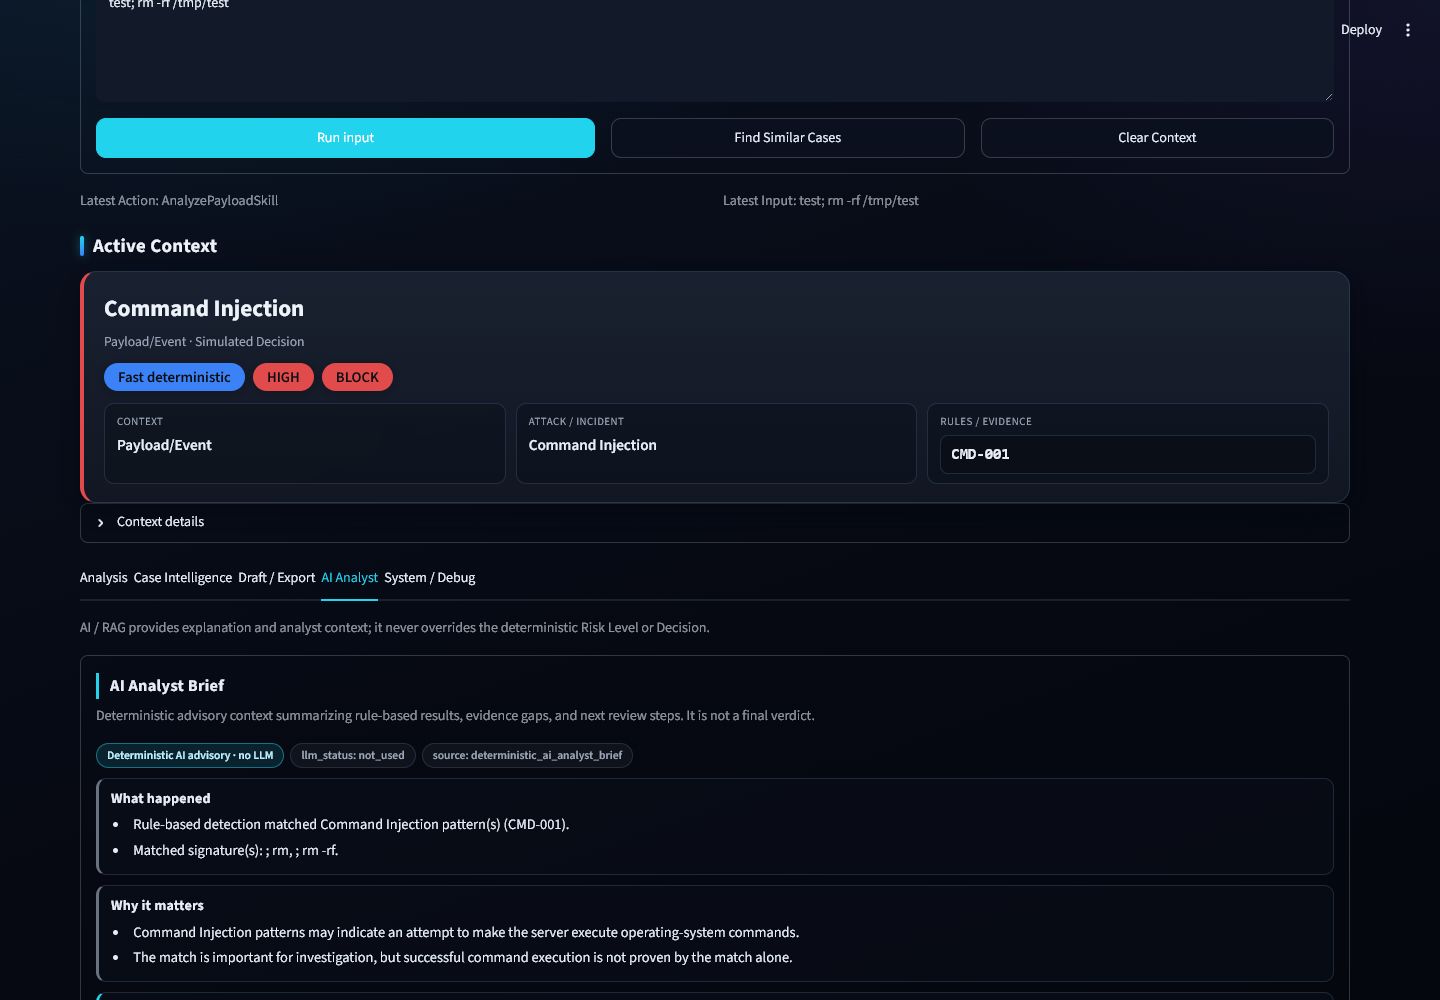Viewport: 1440px width, 1000px height.
Task: Open the Case Intelligence tab
Action: (183, 578)
